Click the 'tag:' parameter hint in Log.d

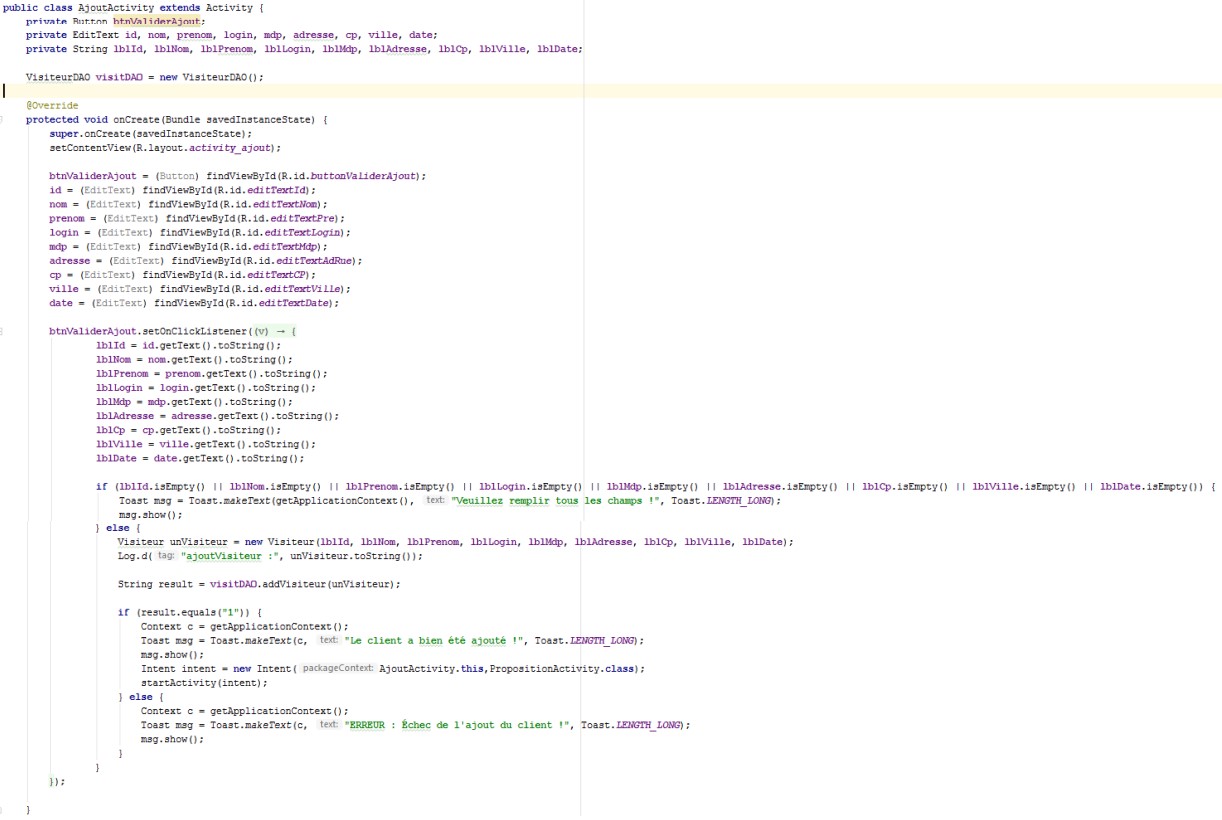point(166,556)
